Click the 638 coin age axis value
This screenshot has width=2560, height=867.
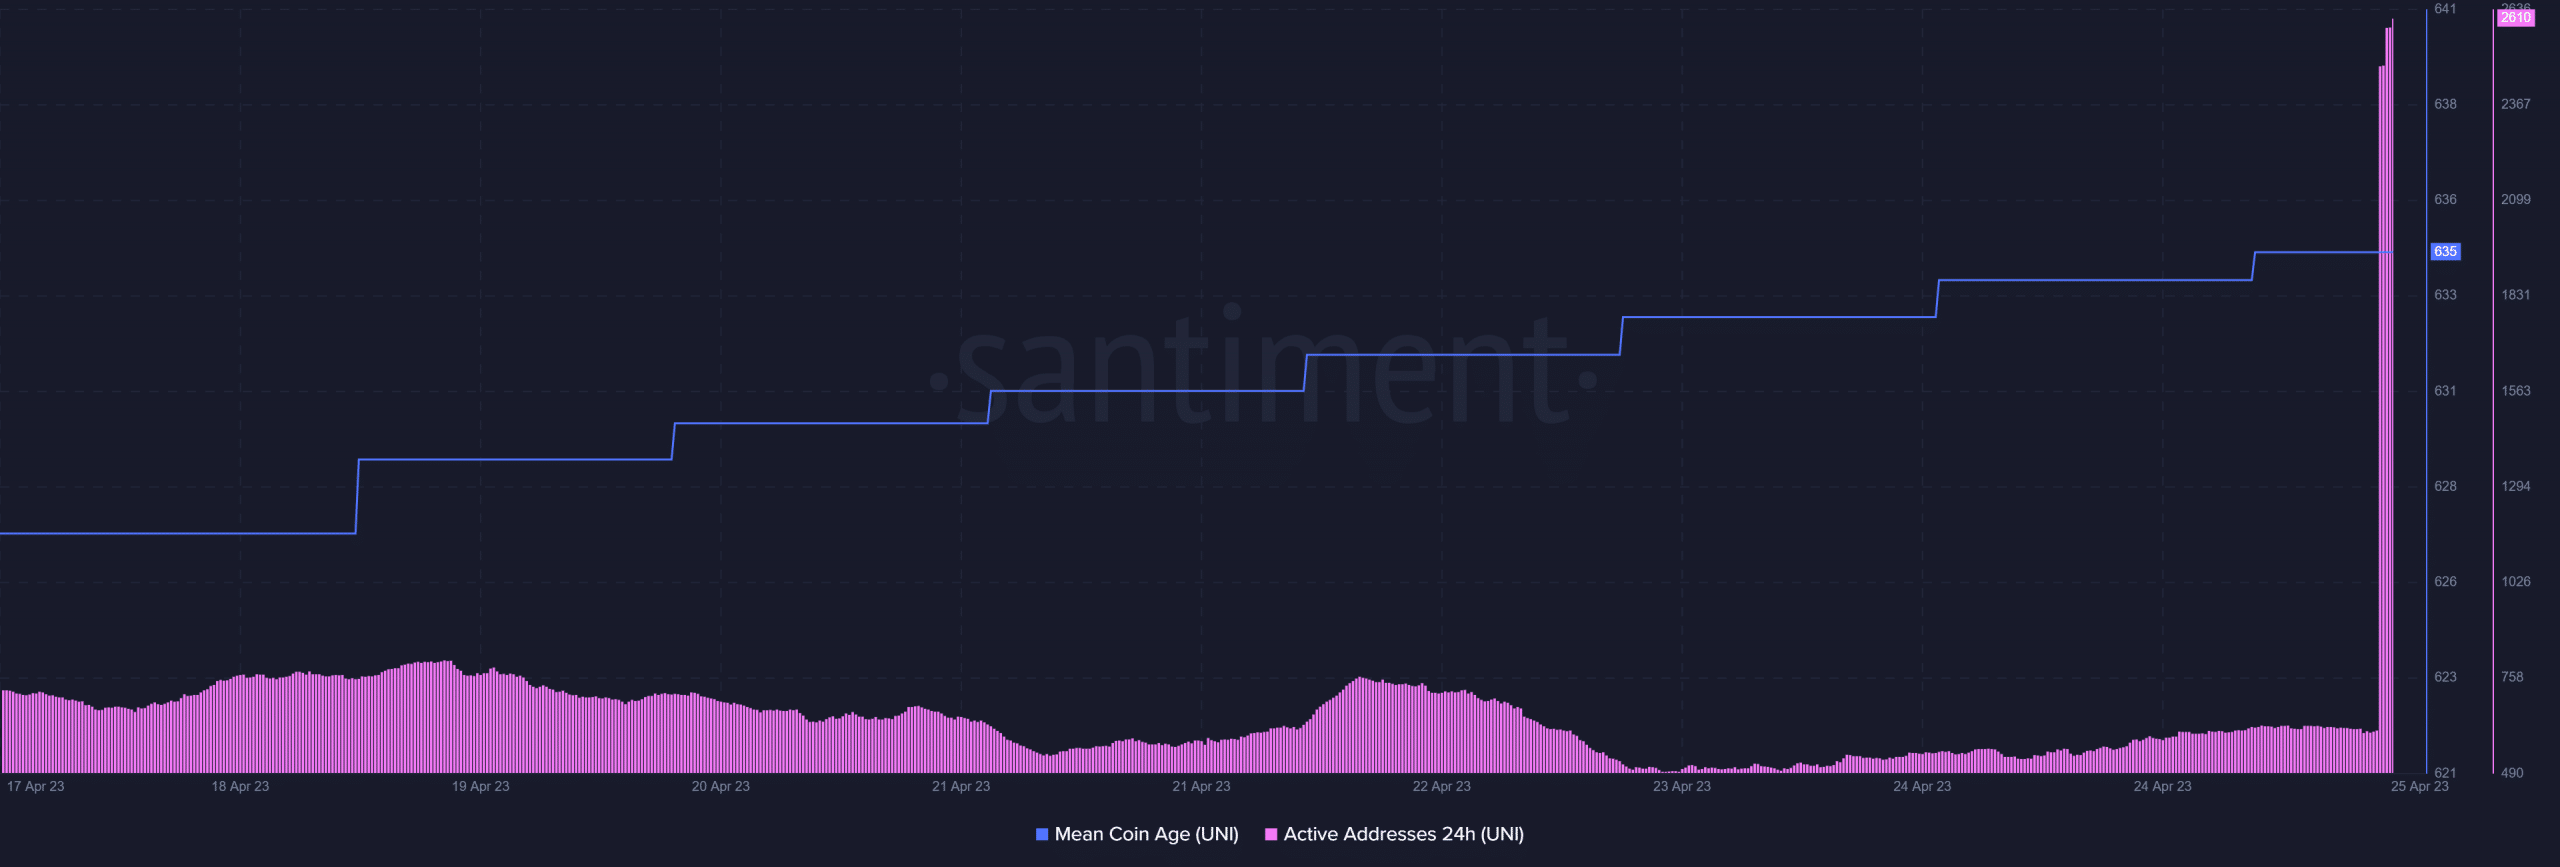(x=2445, y=104)
